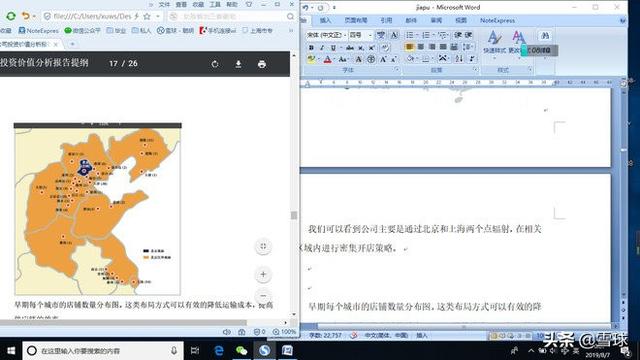
Task: Click the Find binoculars icon
Action: (x=545, y=36)
